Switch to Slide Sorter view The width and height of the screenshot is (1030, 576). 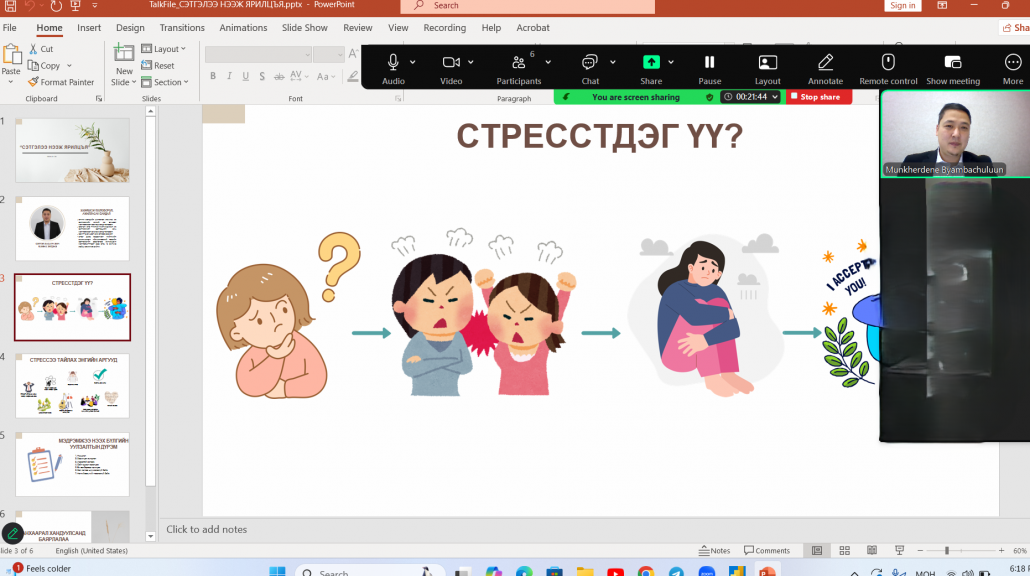point(845,551)
